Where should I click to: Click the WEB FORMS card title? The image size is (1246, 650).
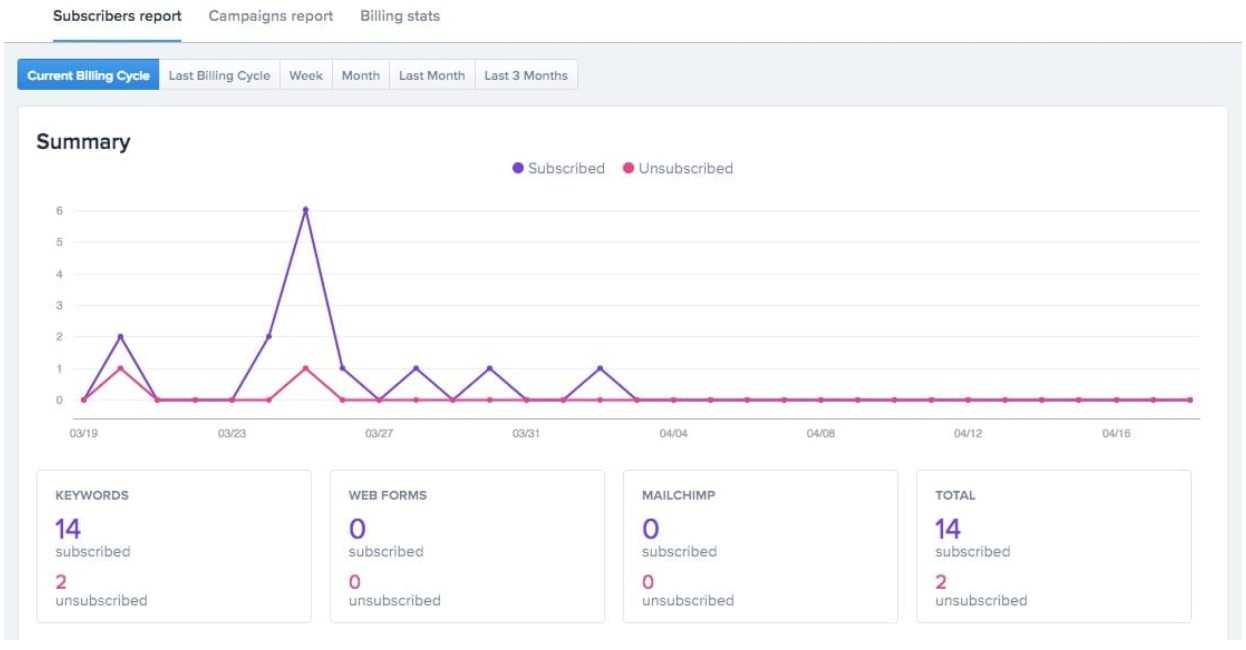coord(386,495)
